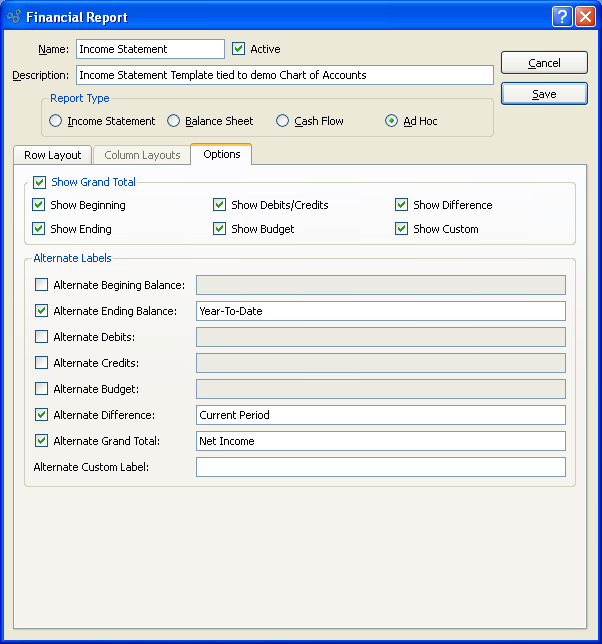Image resolution: width=602 pixels, height=644 pixels.
Task: Click the Alternate Grand Total text field
Action: pyautogui.click(x=380, y=441)
